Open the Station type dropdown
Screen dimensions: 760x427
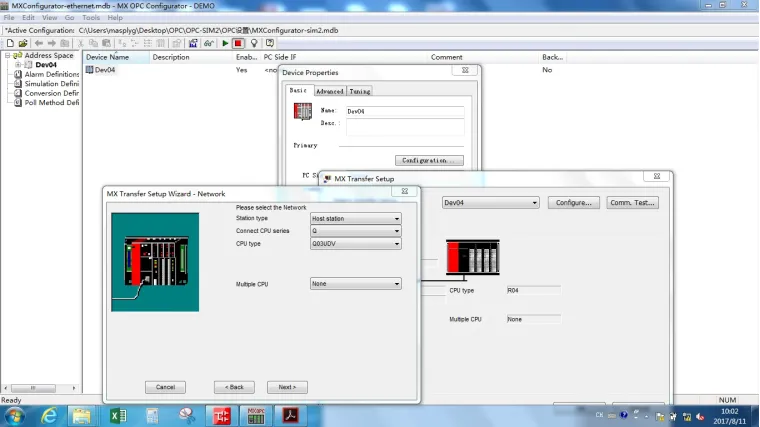(355, 219)
